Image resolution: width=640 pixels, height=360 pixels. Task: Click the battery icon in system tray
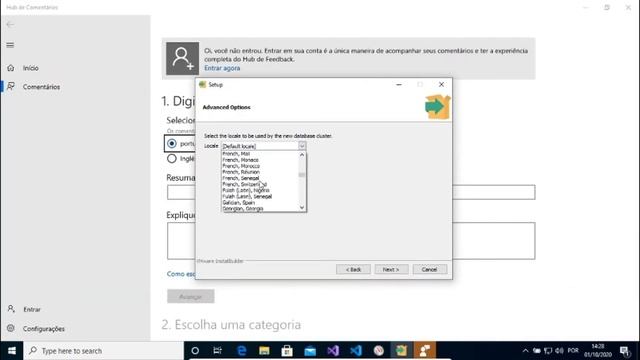(537, 351)
